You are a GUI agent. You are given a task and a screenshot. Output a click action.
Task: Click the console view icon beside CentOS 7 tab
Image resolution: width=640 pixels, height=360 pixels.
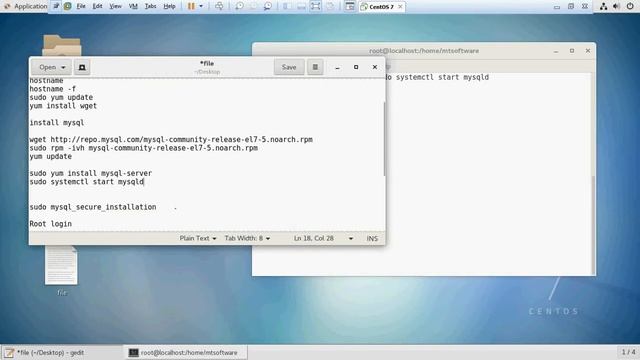click(349, 6)
